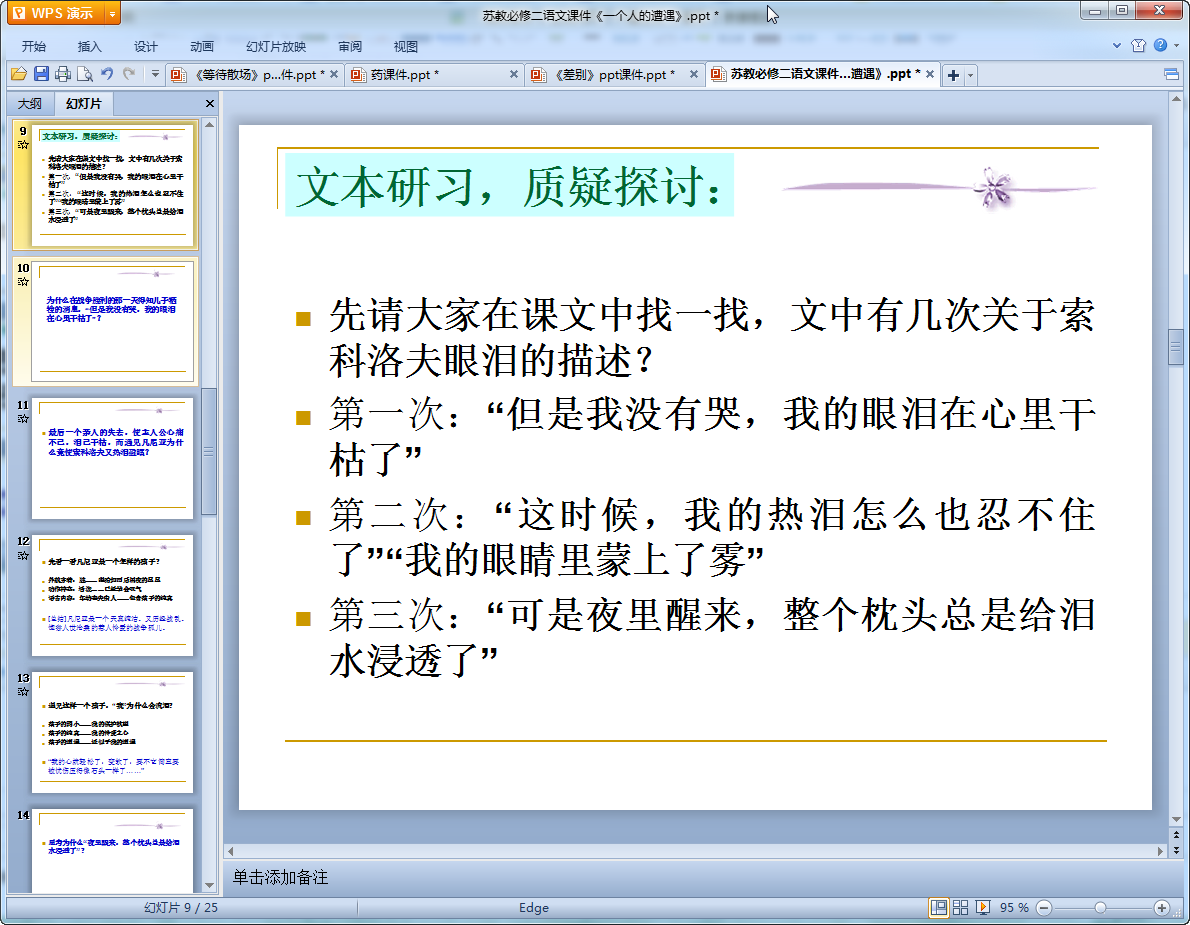The height and width of the screenshot is (925, 1190).
Task: Open the 开始 menu tab
Action: coord(33,46)
